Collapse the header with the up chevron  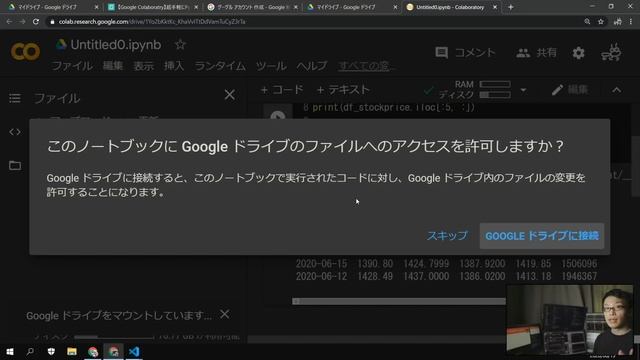tap(617, 90)
